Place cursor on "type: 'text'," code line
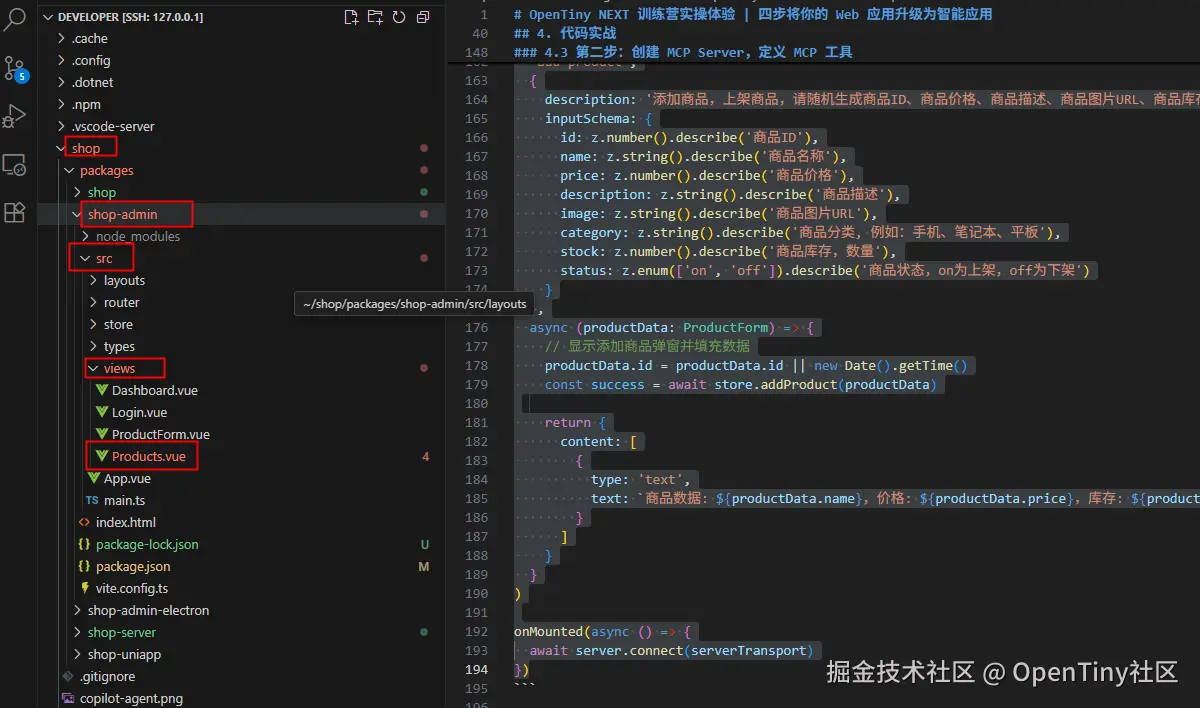This screenshot has width=1200, height=708. (x=640, y=479)
